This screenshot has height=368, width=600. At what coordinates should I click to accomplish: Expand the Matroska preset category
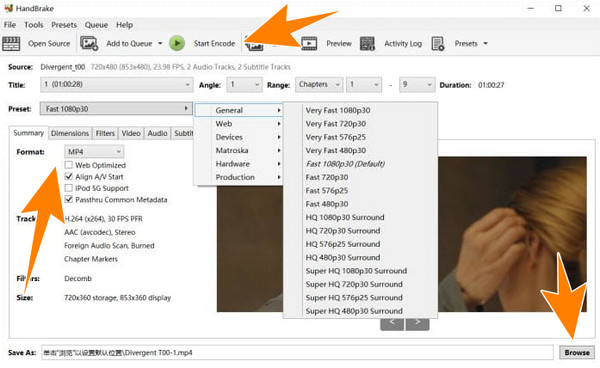coord(239,150)
